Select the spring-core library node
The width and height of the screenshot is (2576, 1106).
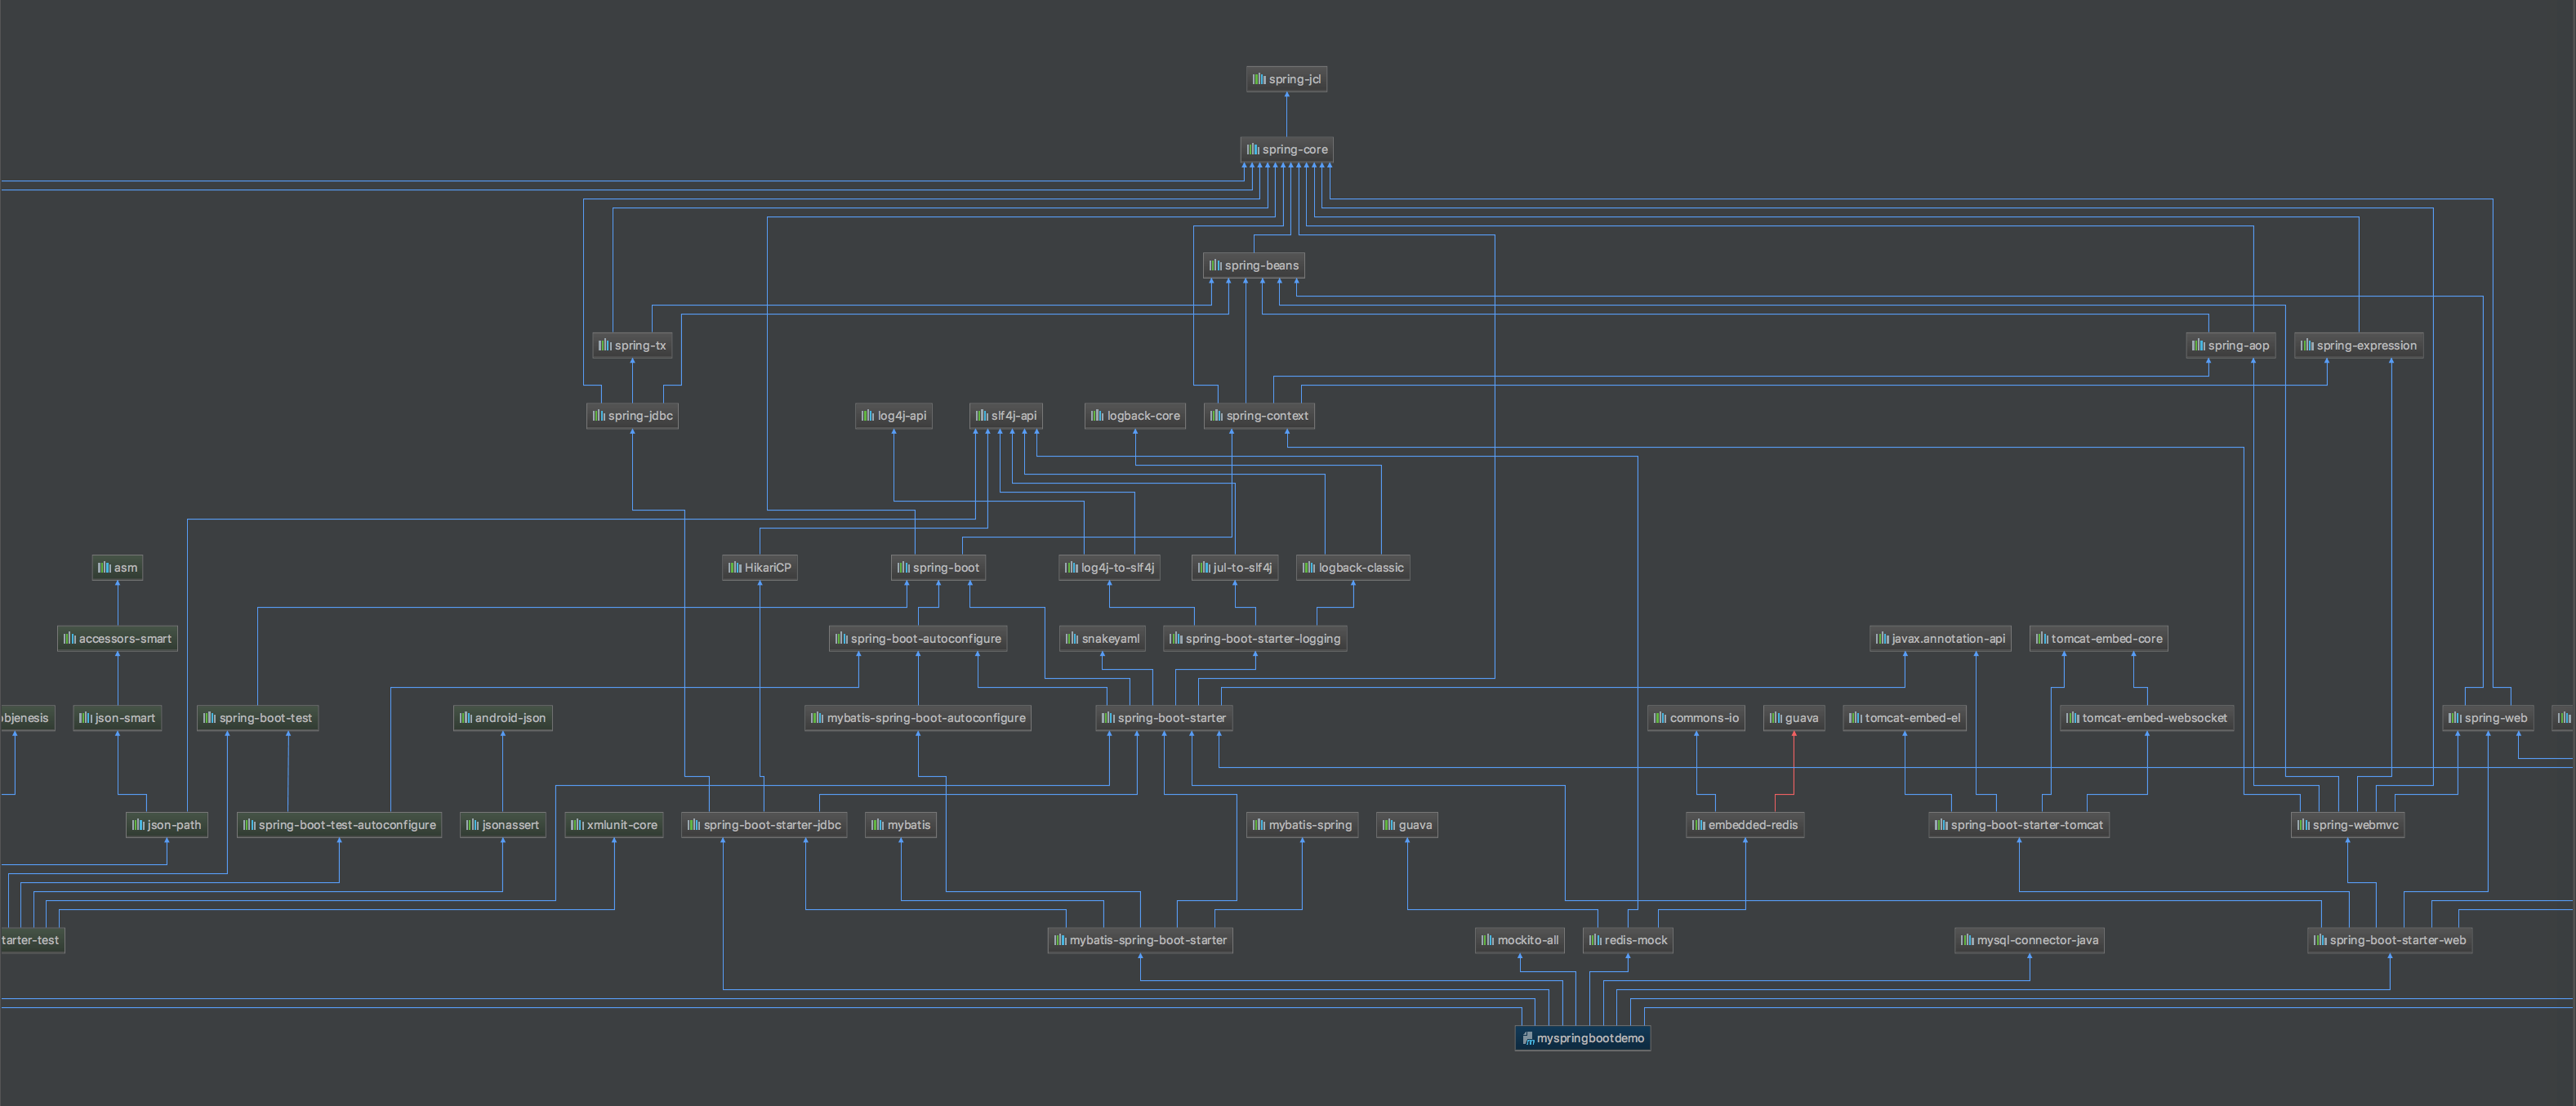(x=1287, y=149)
